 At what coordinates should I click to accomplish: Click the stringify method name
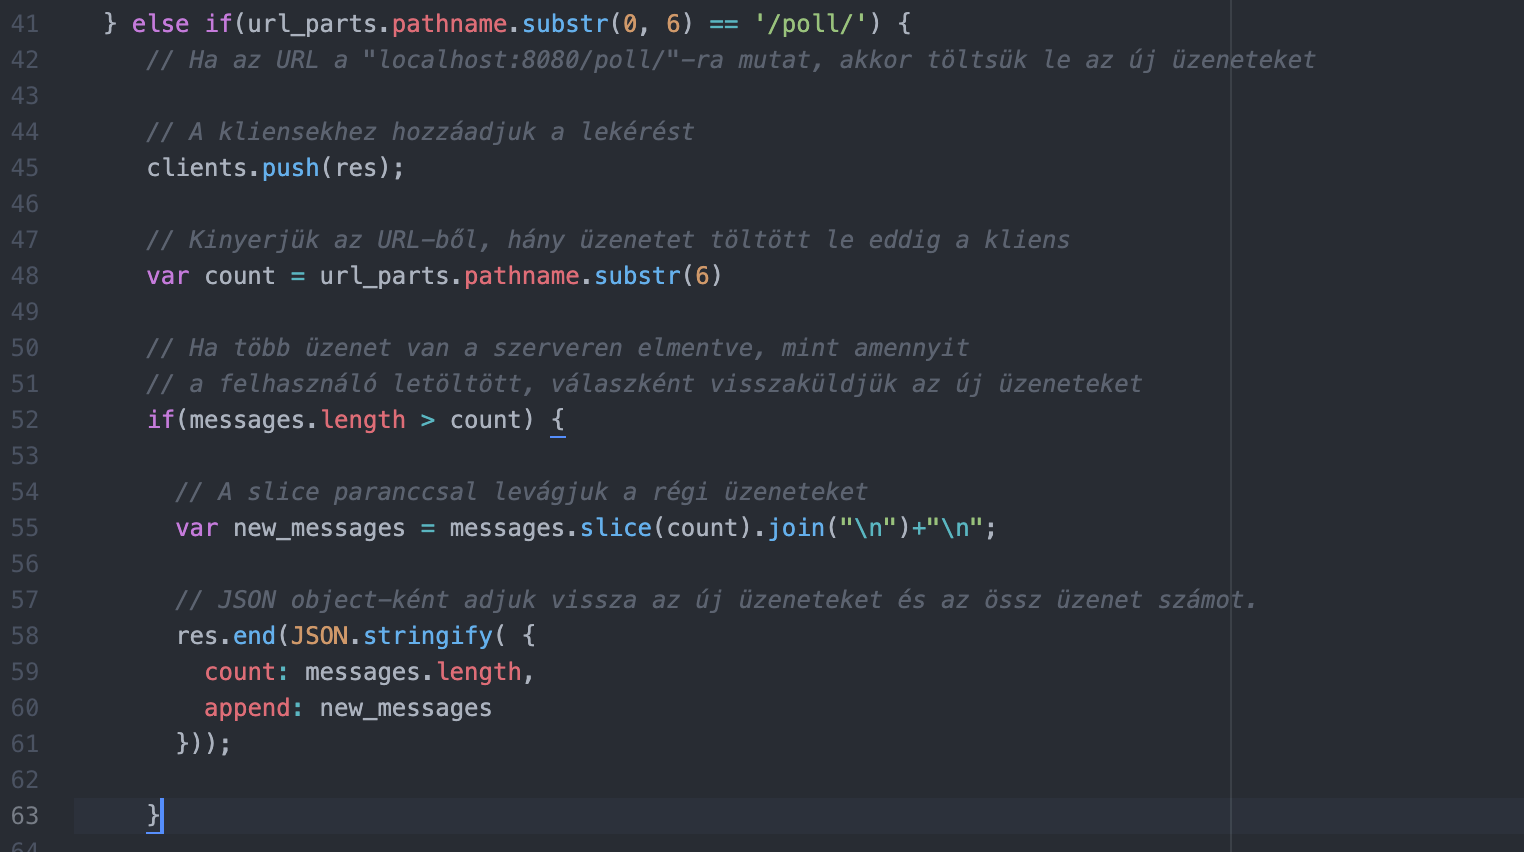(x=428, y=636)
